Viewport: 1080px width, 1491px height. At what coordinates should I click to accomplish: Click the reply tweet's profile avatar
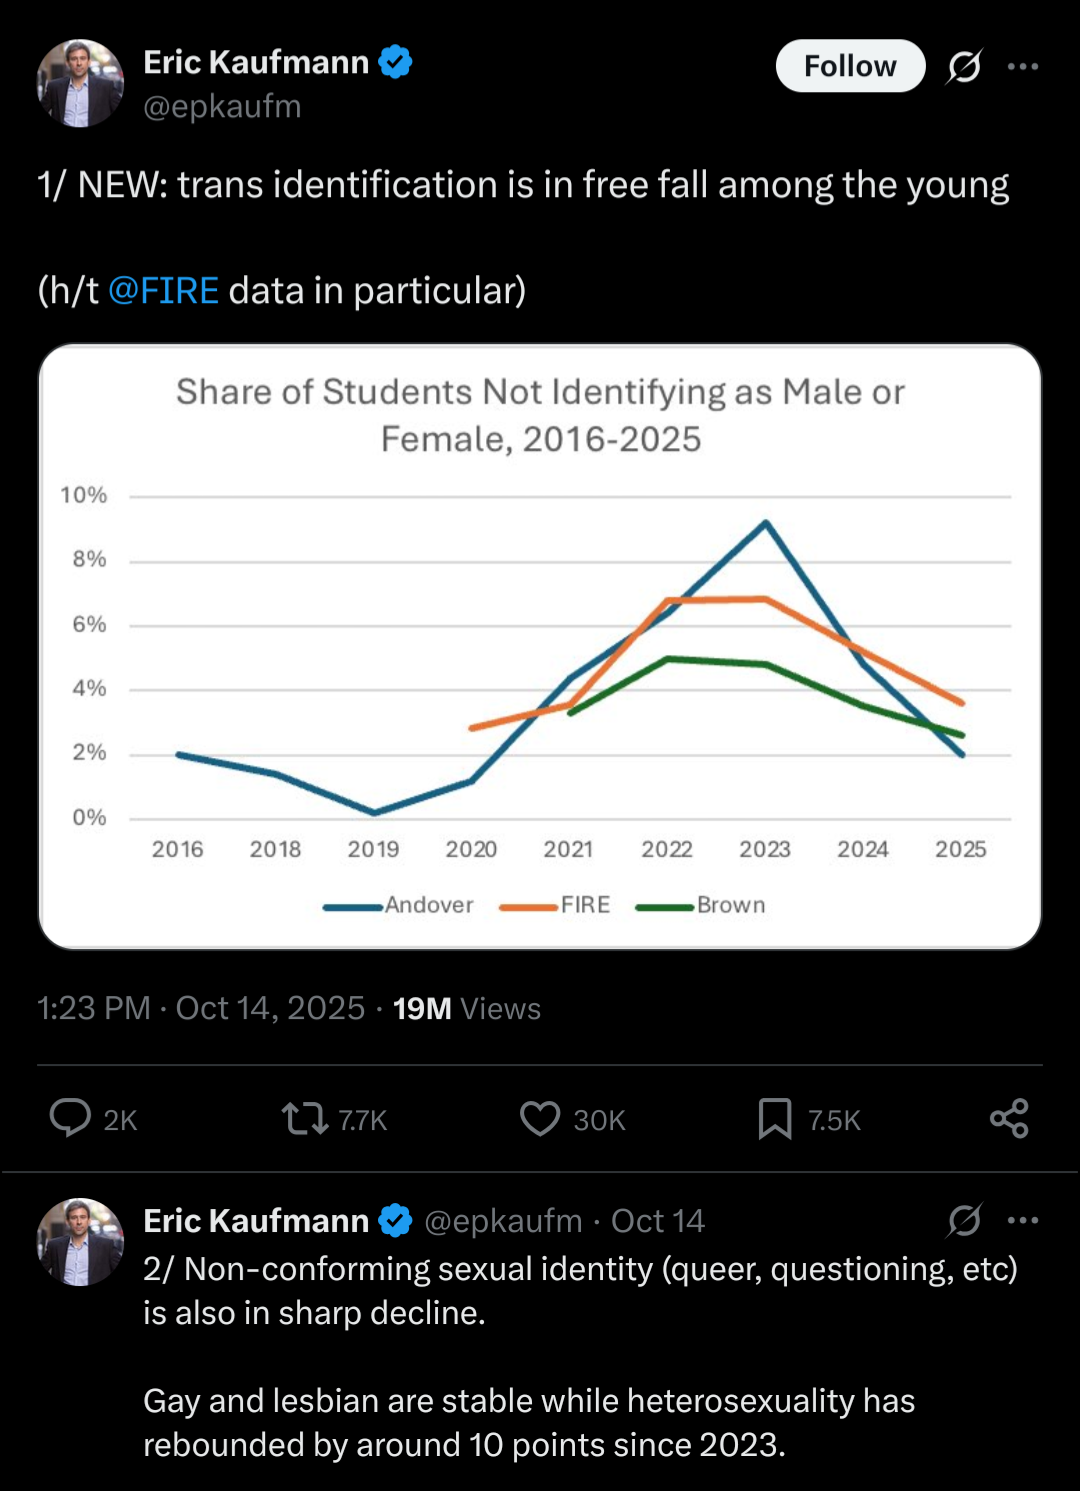80,1242
